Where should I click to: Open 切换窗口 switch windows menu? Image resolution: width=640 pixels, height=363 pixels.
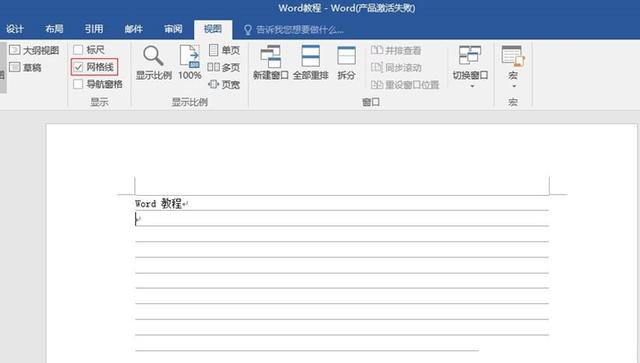click(470, 67)
